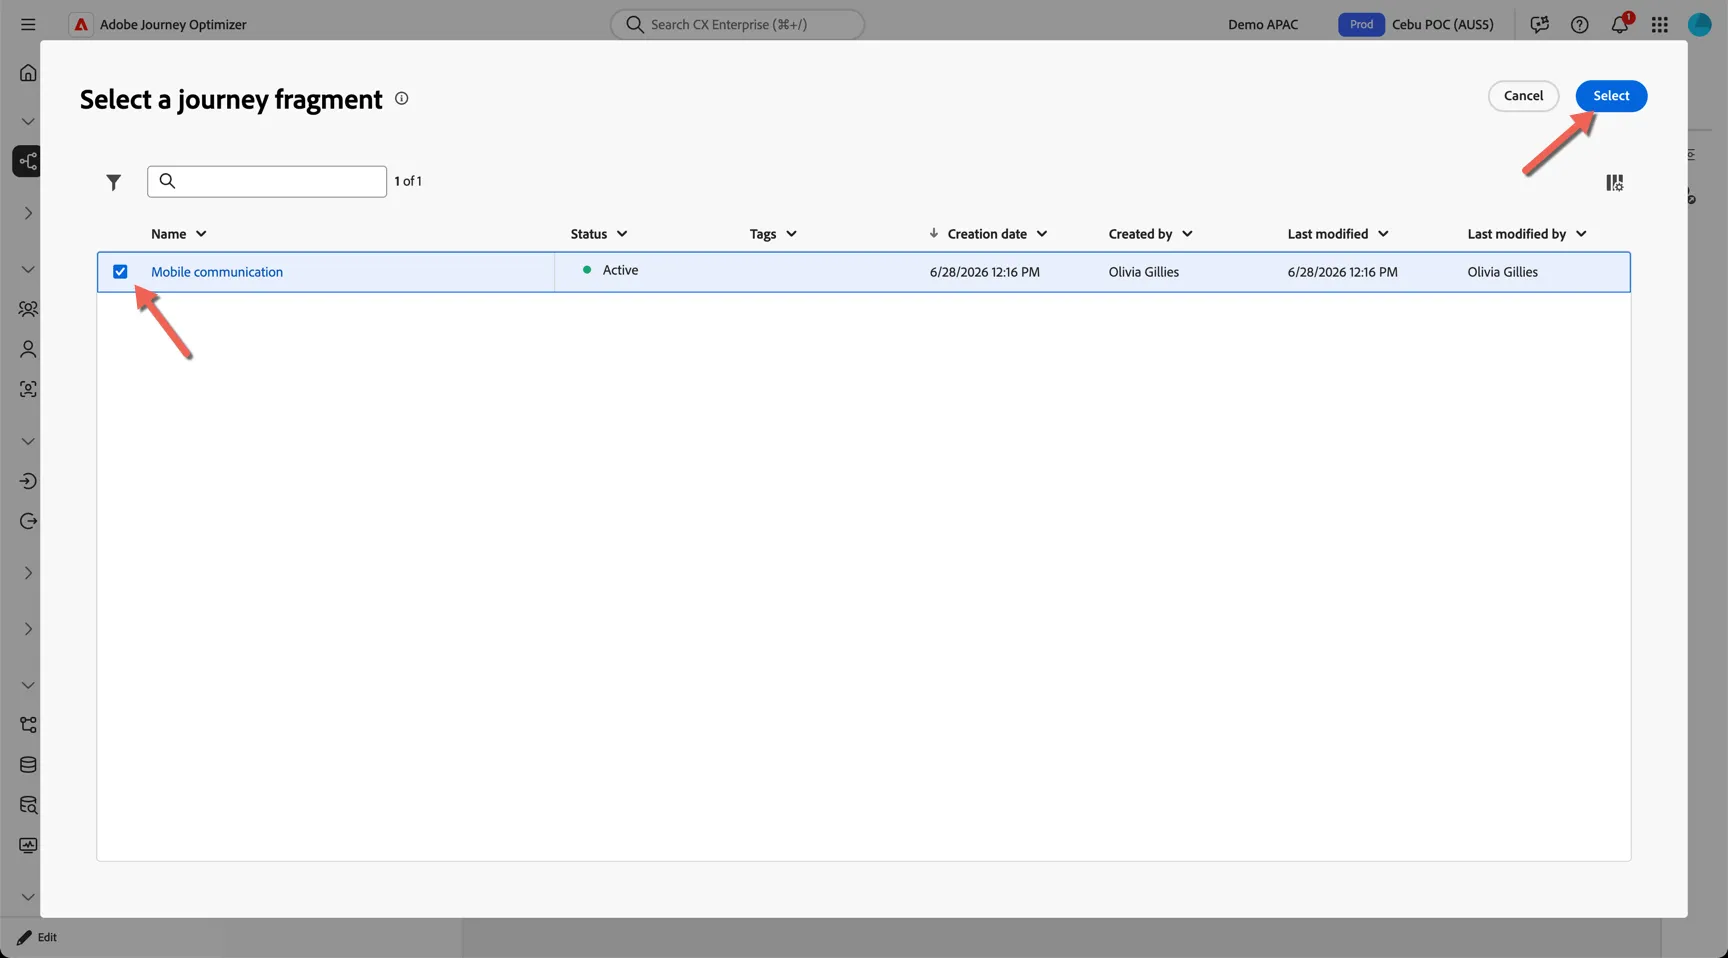Click the Adobe logo icon
1728x958 pixels.
pyautogui.click(x=81, y=24)
